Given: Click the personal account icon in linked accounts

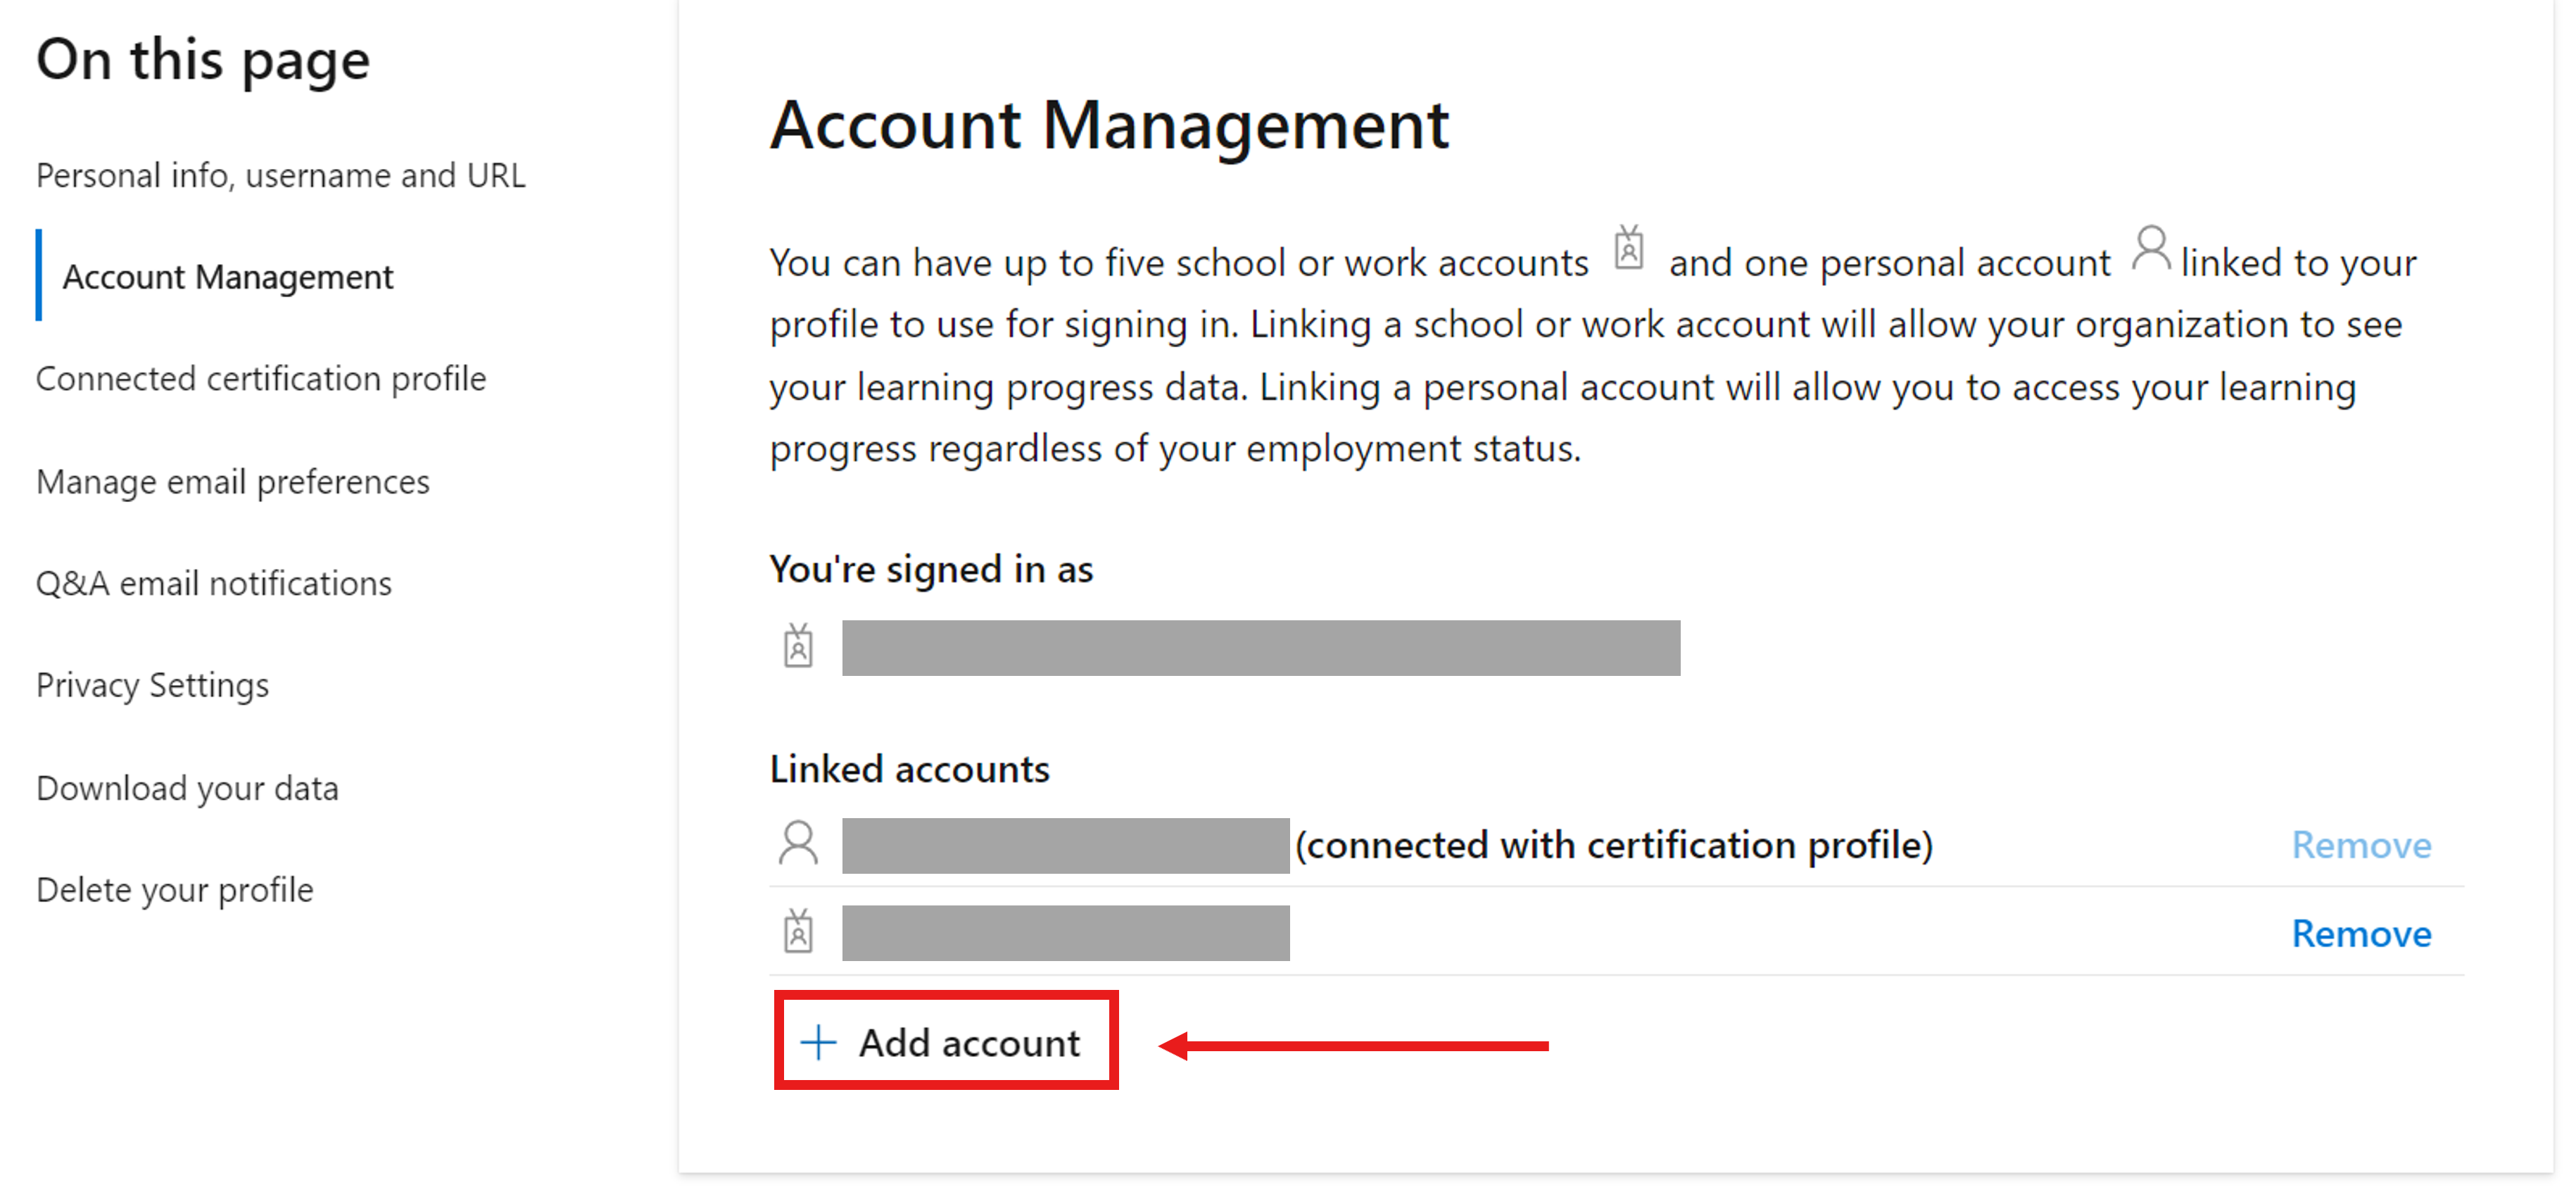Looking at the screenshot, I should (x=797, y=840).
